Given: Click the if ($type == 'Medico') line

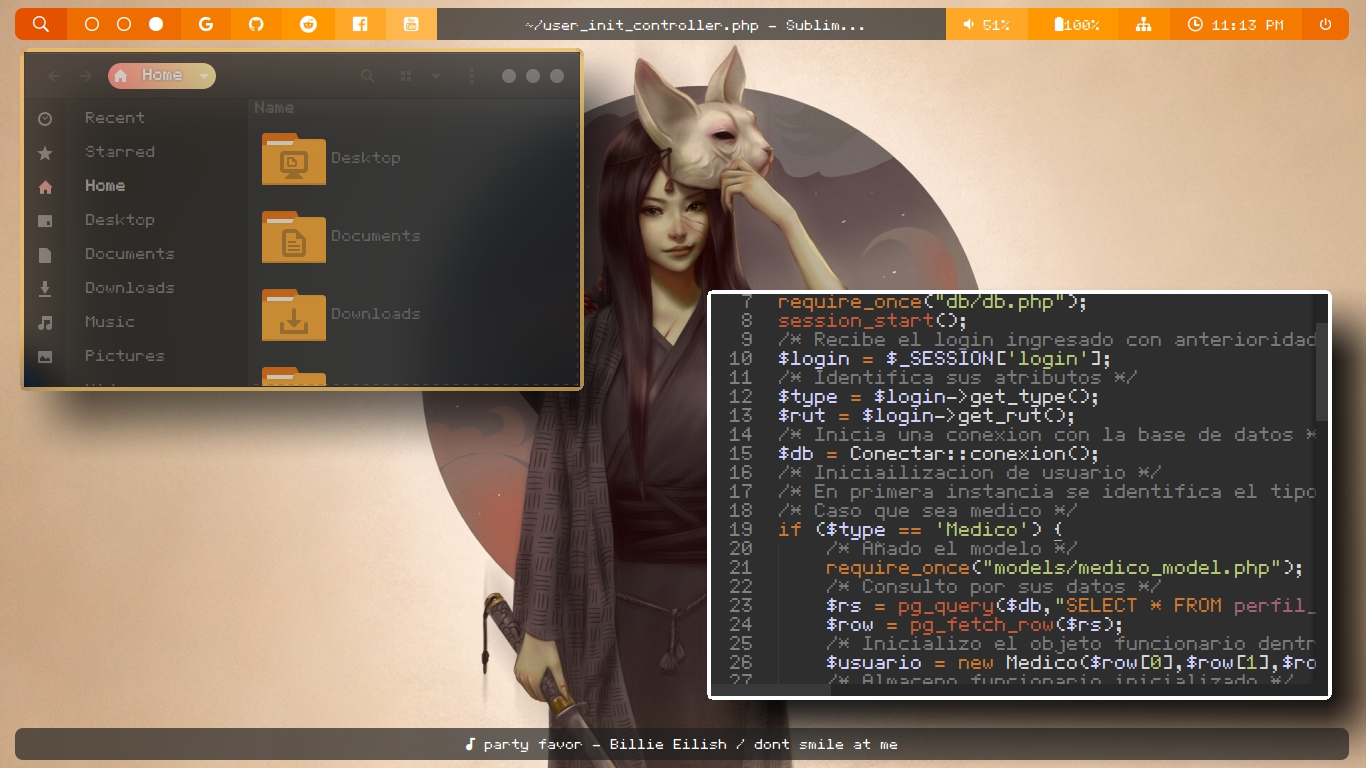Looking at the screenshot, I should (x=920, y=530).
